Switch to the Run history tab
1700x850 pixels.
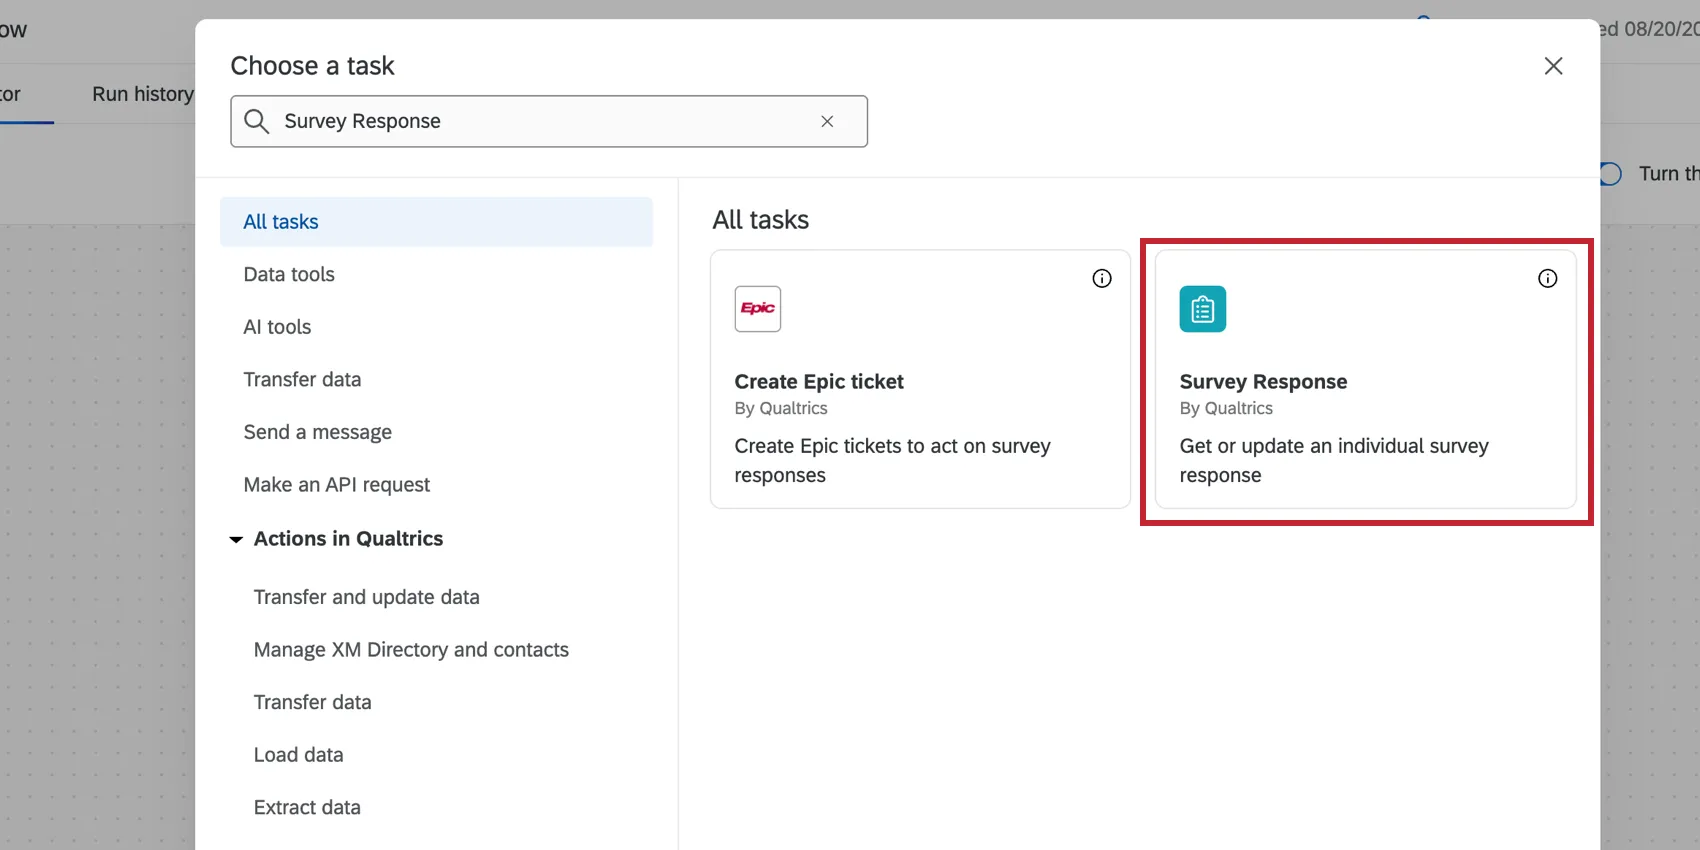[142, 94]
